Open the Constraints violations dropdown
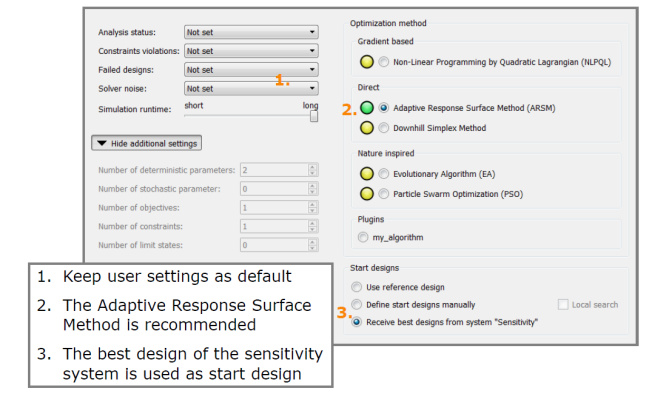Screen dimensions: 667x395 [251, 51]
